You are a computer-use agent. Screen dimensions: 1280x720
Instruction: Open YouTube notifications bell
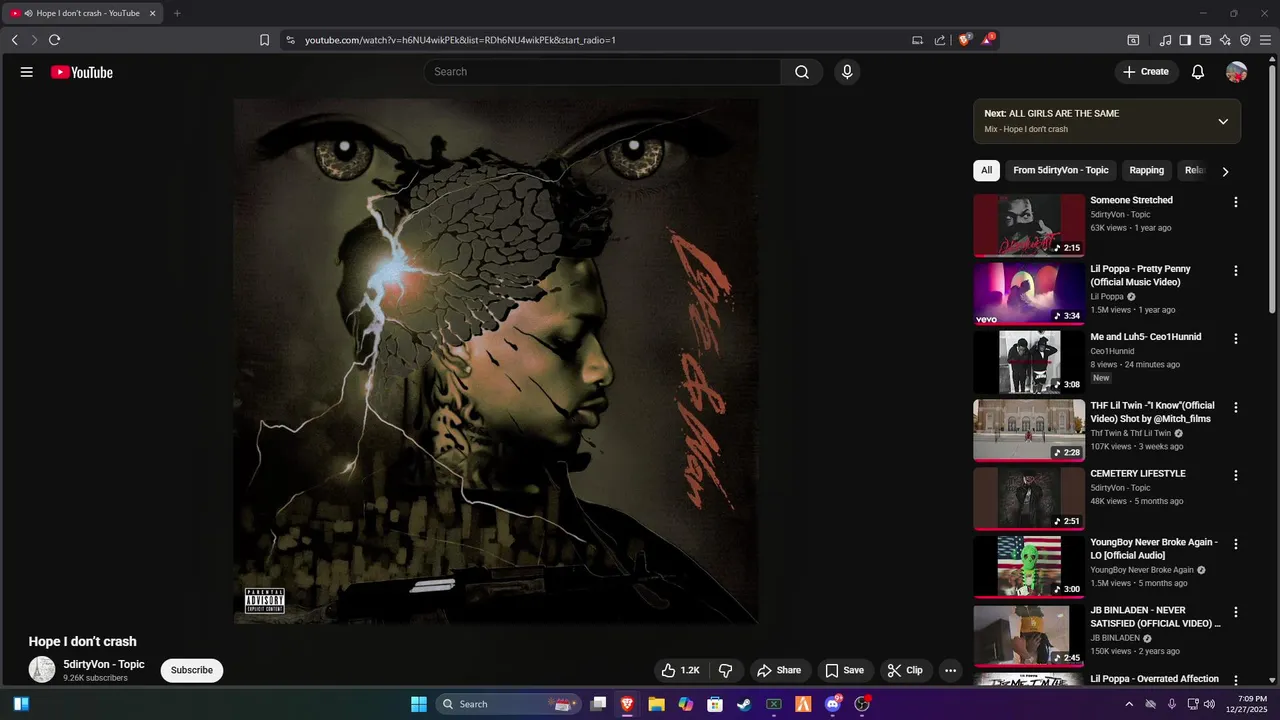point(1198,72)
